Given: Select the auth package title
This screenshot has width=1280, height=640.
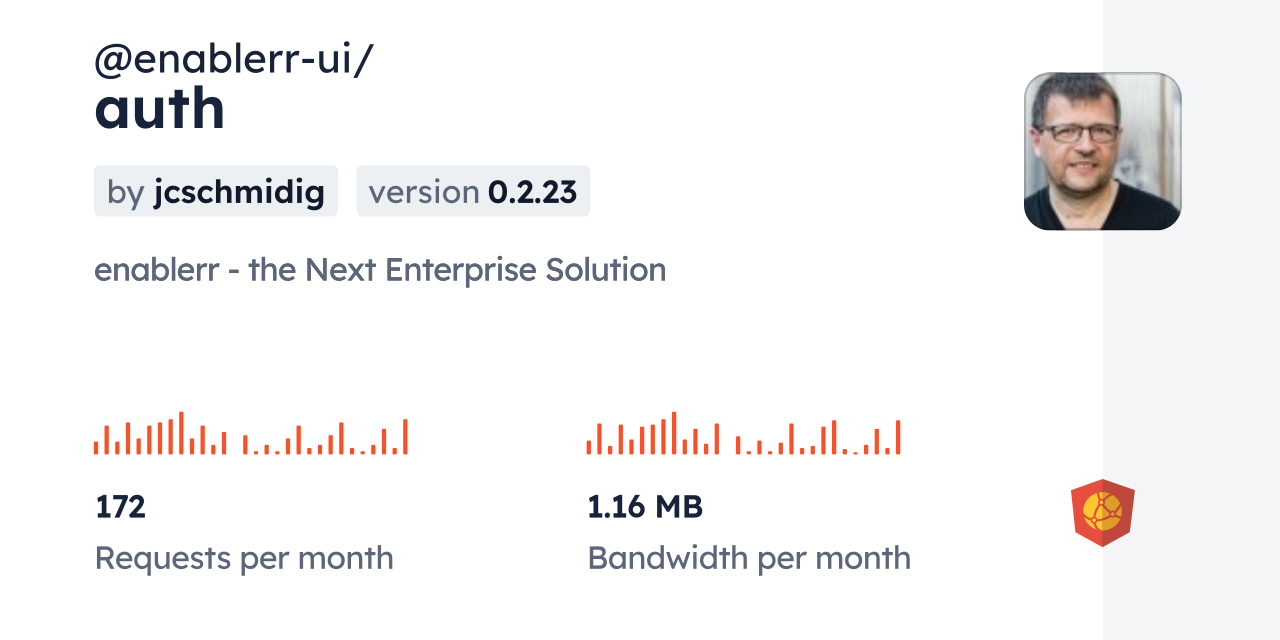Looking at the screenshot, I should point(160,109).
